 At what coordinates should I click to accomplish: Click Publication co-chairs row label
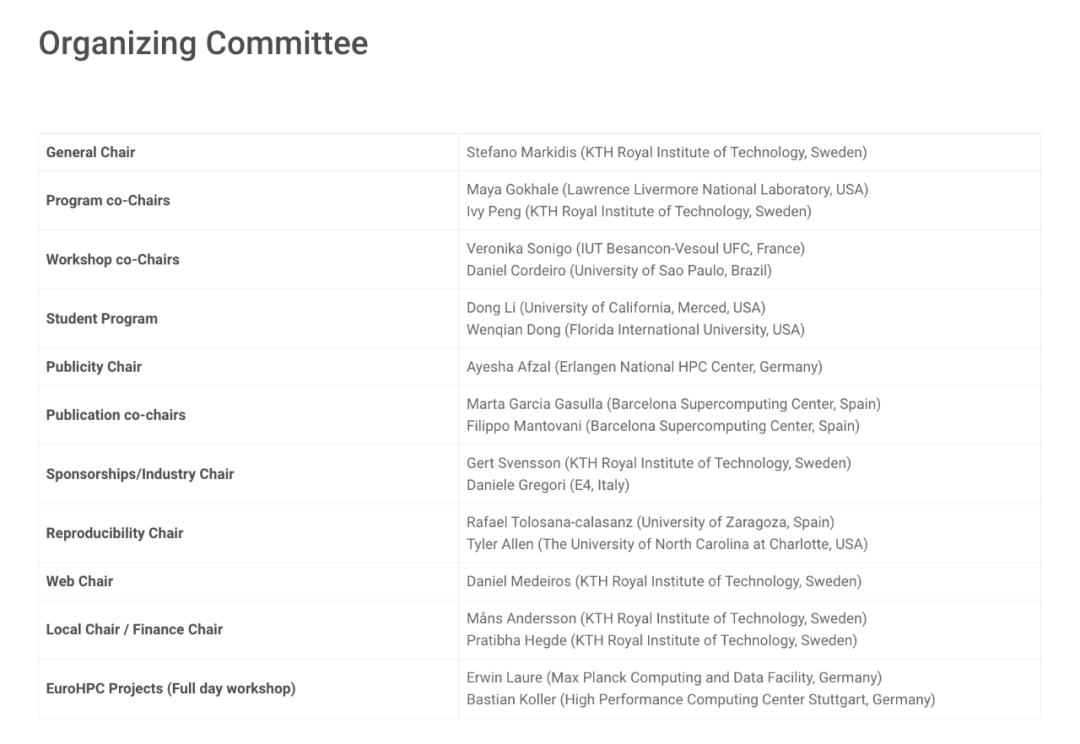tap(116, 415)
